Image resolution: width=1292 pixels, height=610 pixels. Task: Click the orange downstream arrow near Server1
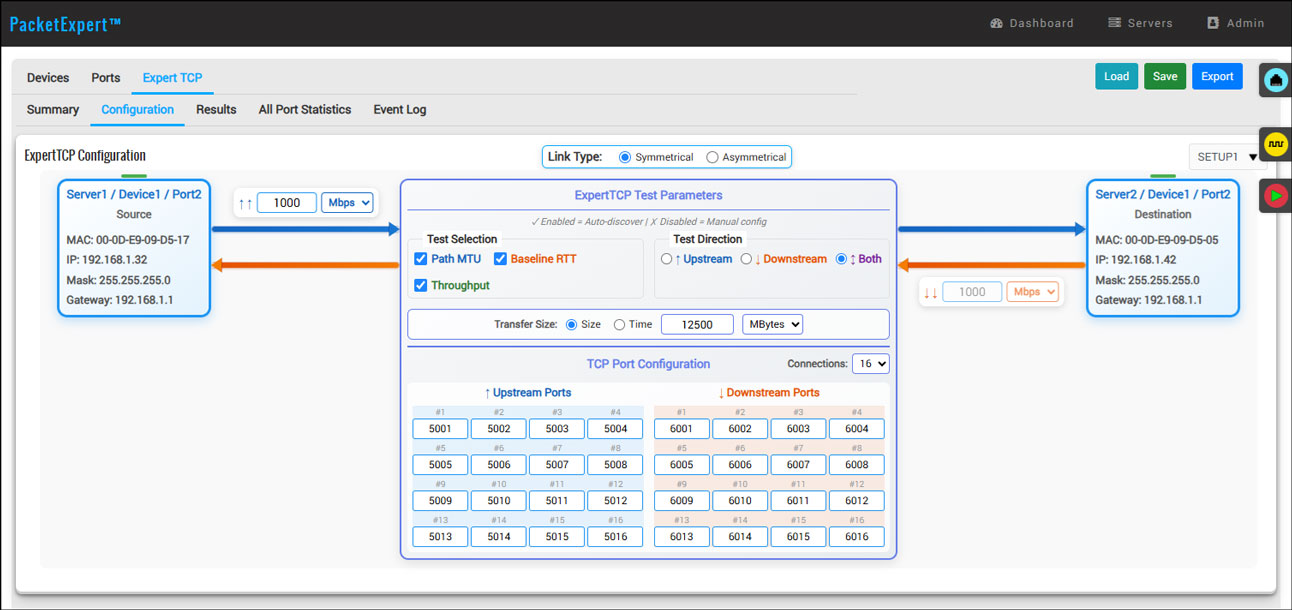[x=305, y=265]
